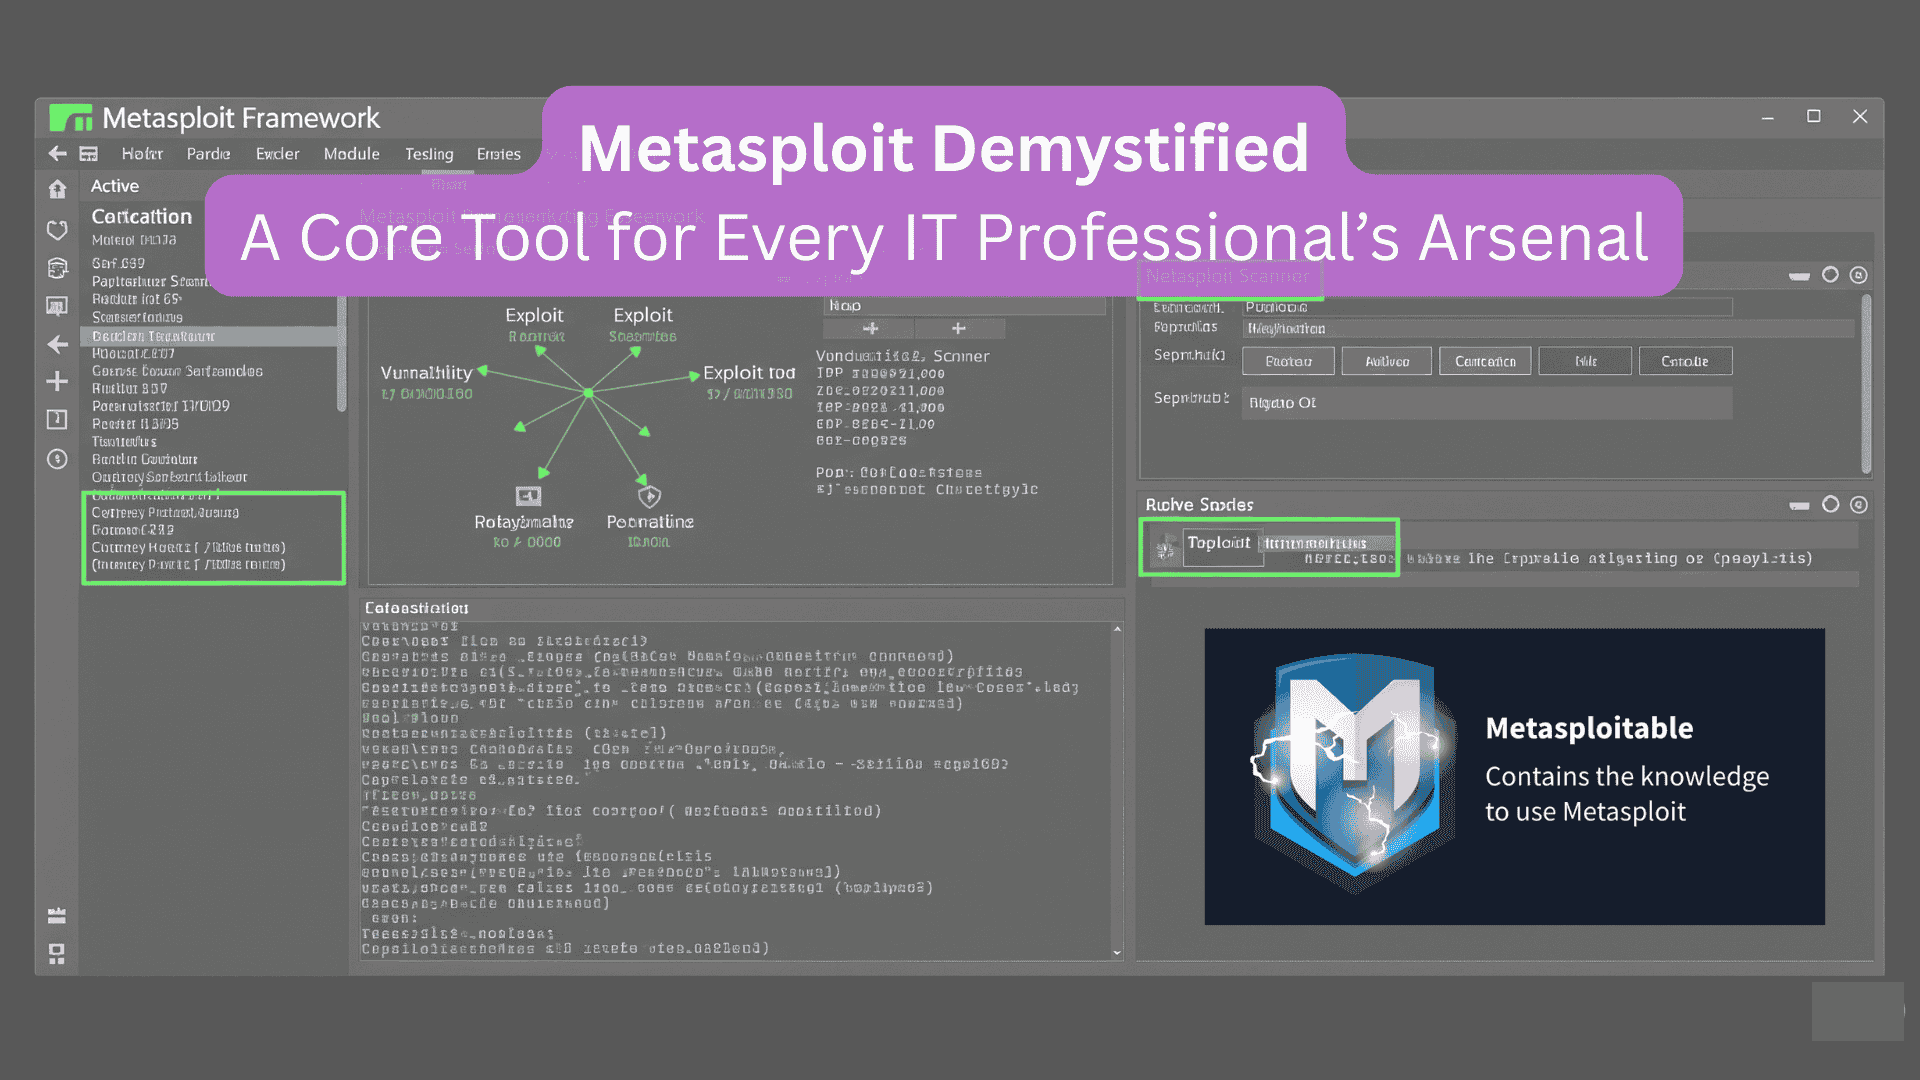Click the monitor icon in the left sidebar
This screenshot has width=1920, height=1080.
click(x=57, y=306)
